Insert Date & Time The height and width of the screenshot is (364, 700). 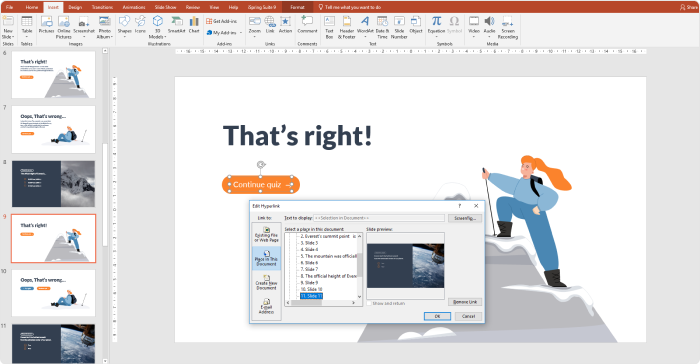pos(382,27)
